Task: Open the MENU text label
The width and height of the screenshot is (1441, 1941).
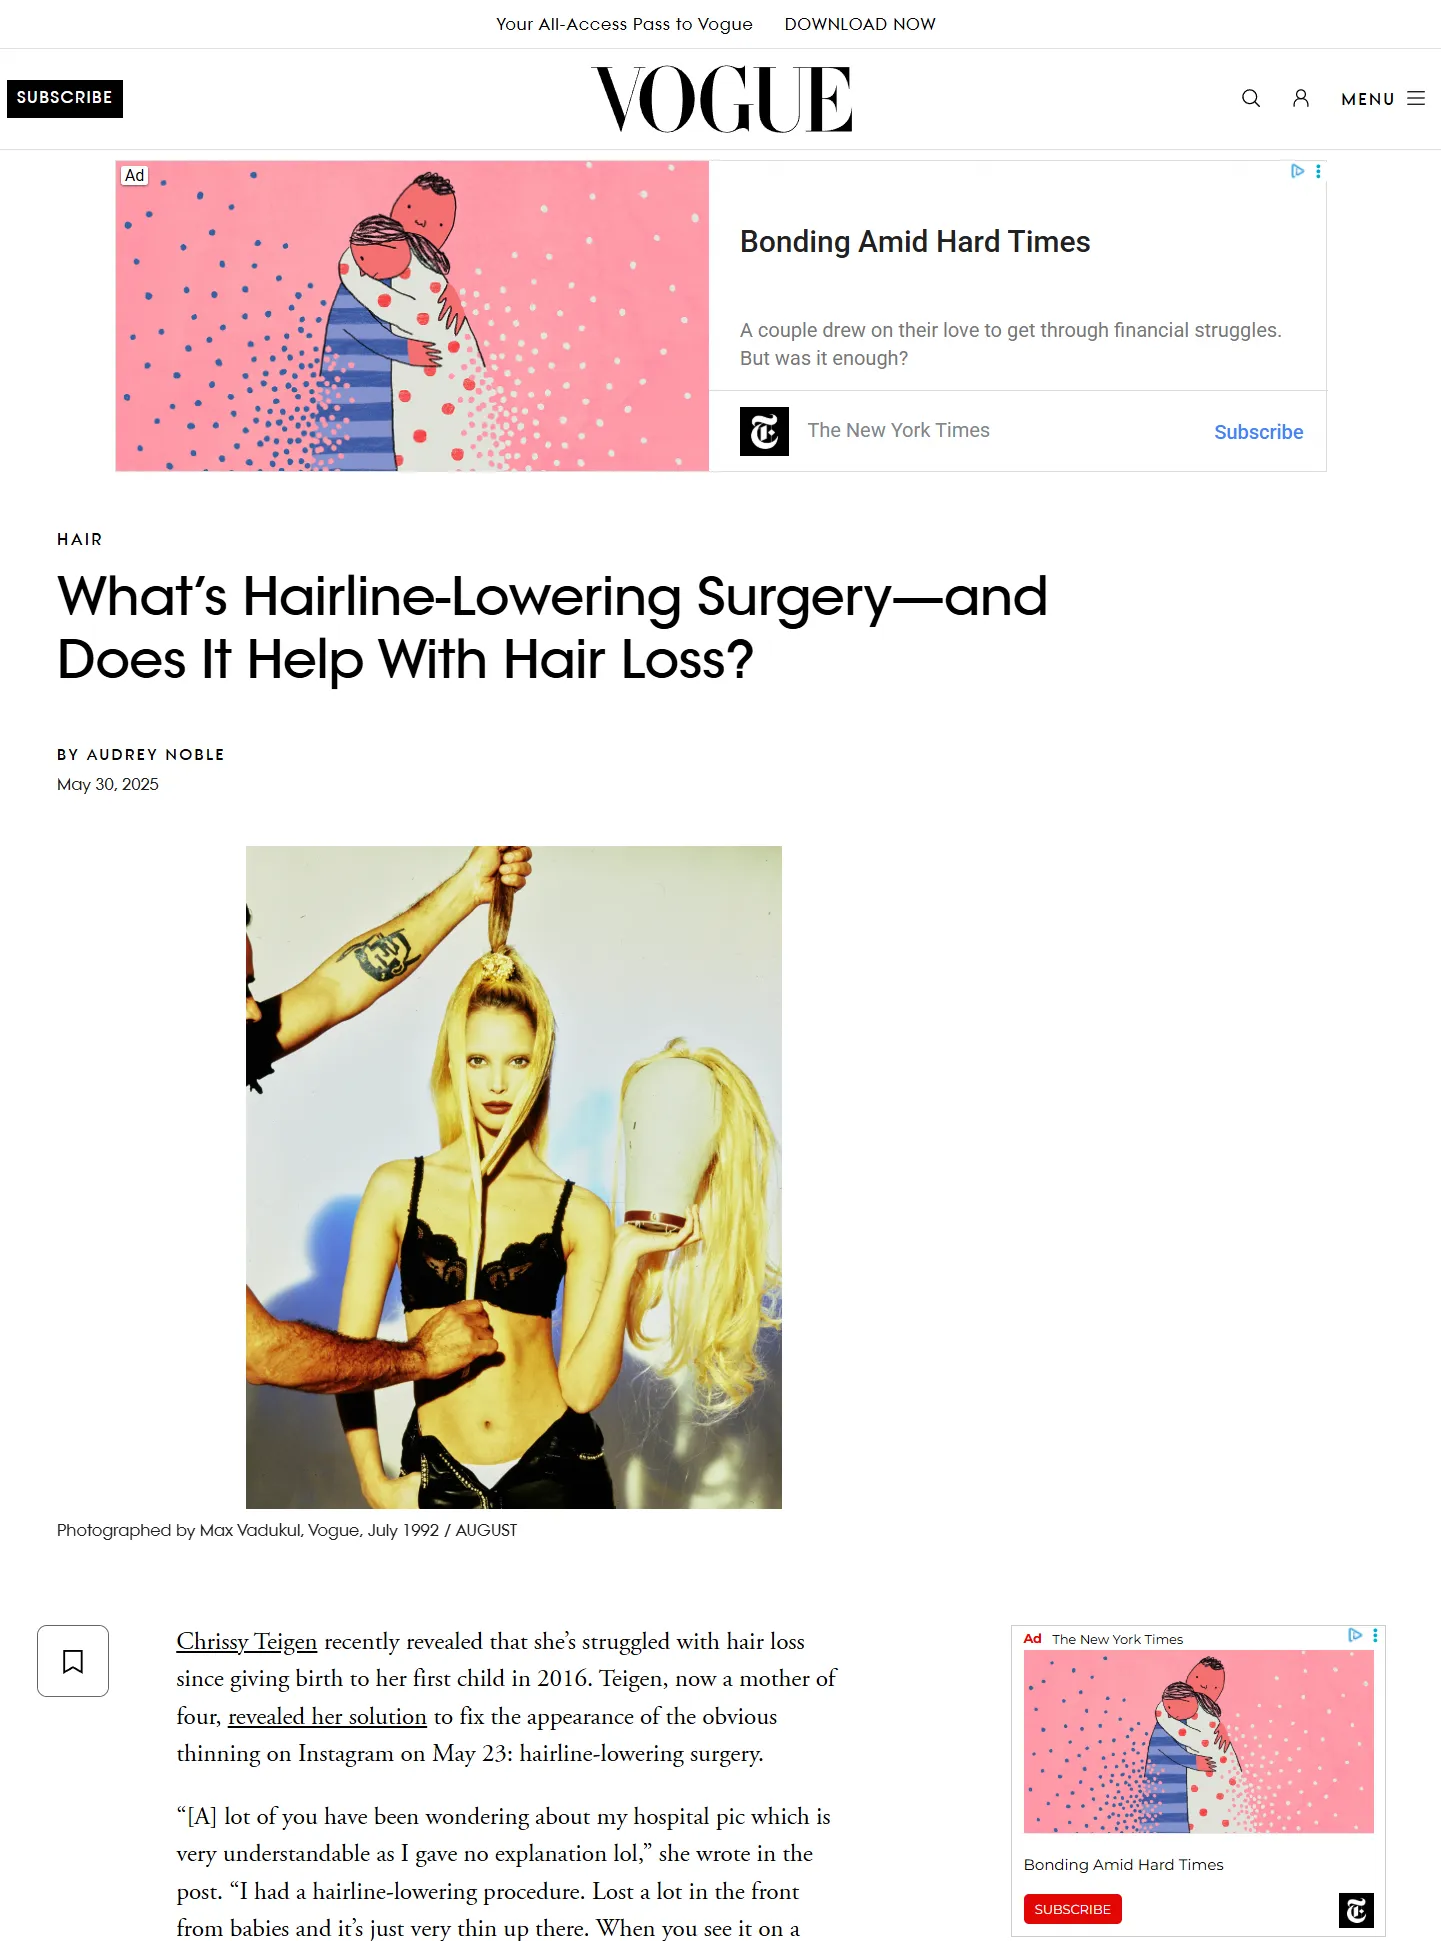Action: tap(1367, 99)
